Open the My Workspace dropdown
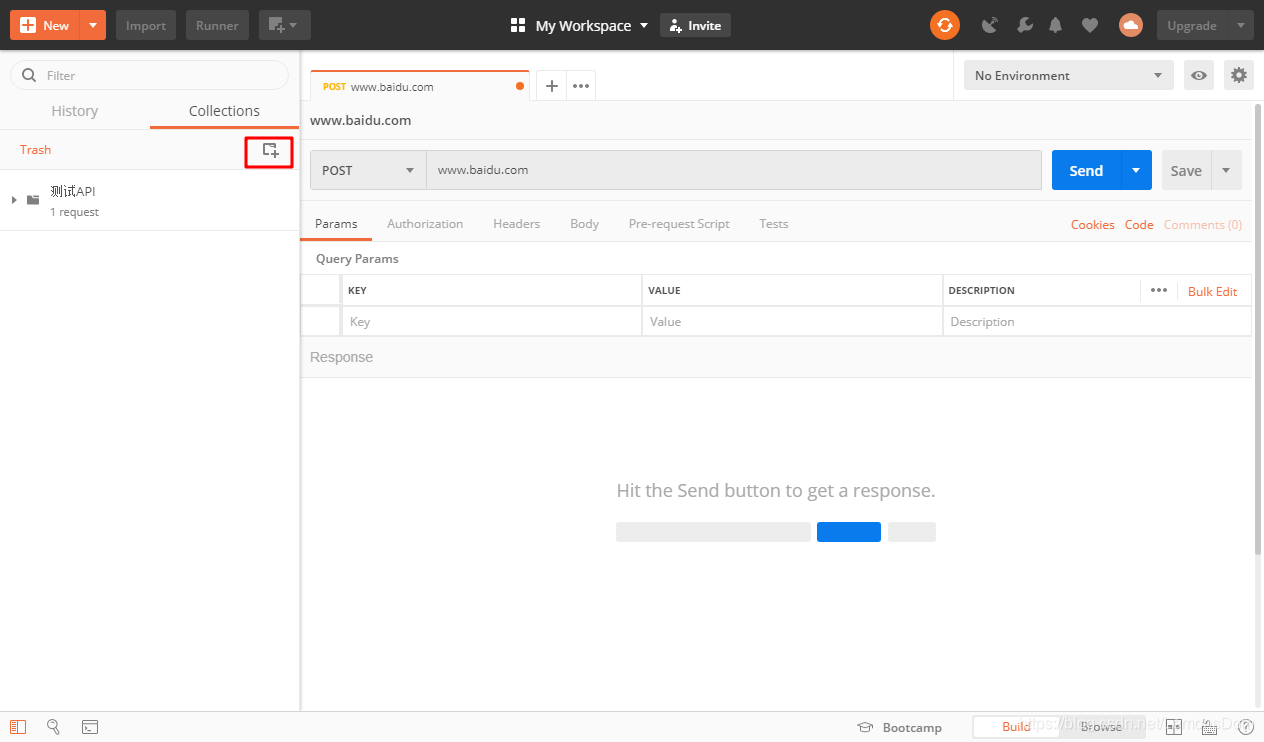This screenshot has height=742, width=1264. pos(580,26)
